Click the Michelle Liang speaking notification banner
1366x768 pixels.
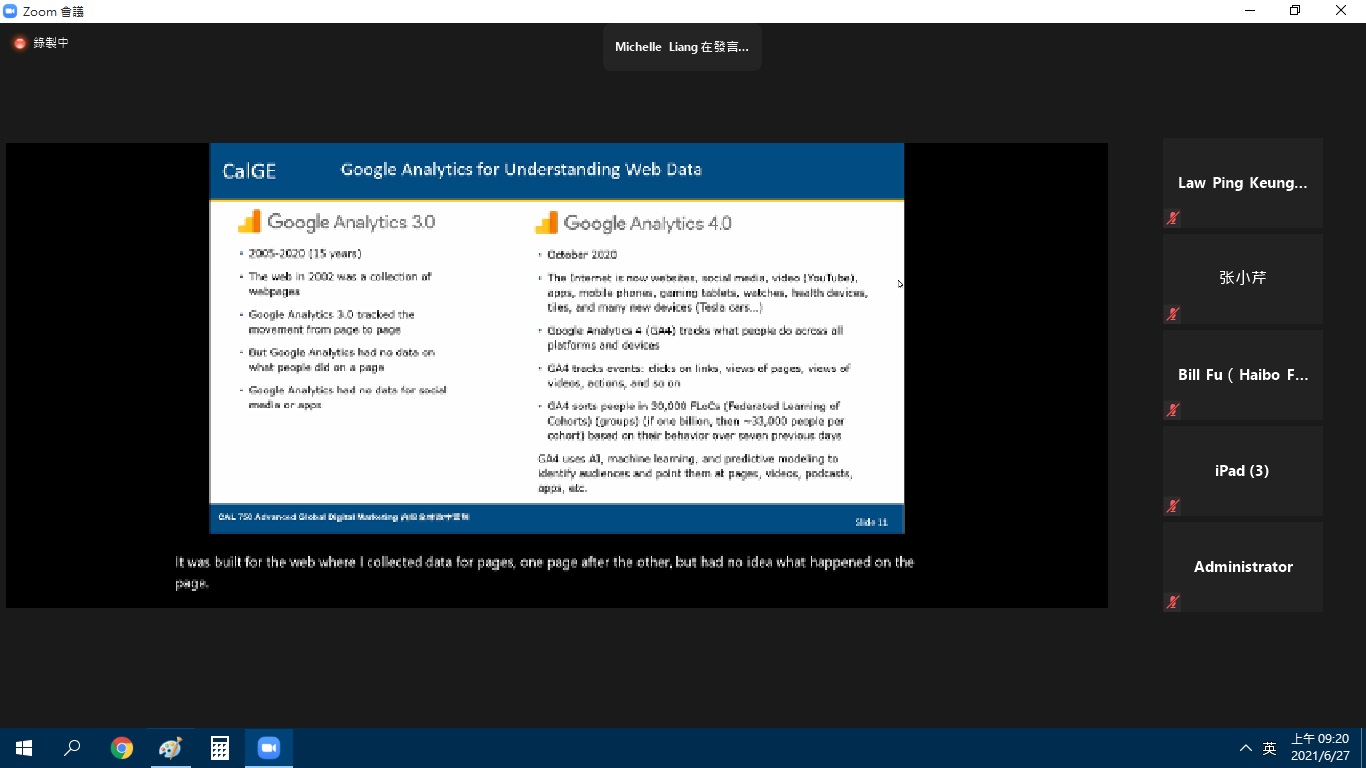tap(682, 47)
